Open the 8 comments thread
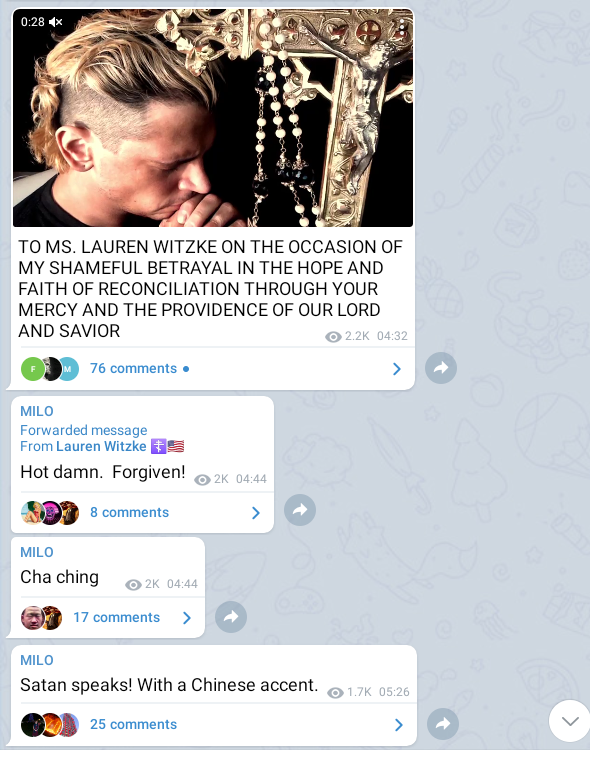The width and height of the screenshot is (590, 760). (x=129, y=512)
